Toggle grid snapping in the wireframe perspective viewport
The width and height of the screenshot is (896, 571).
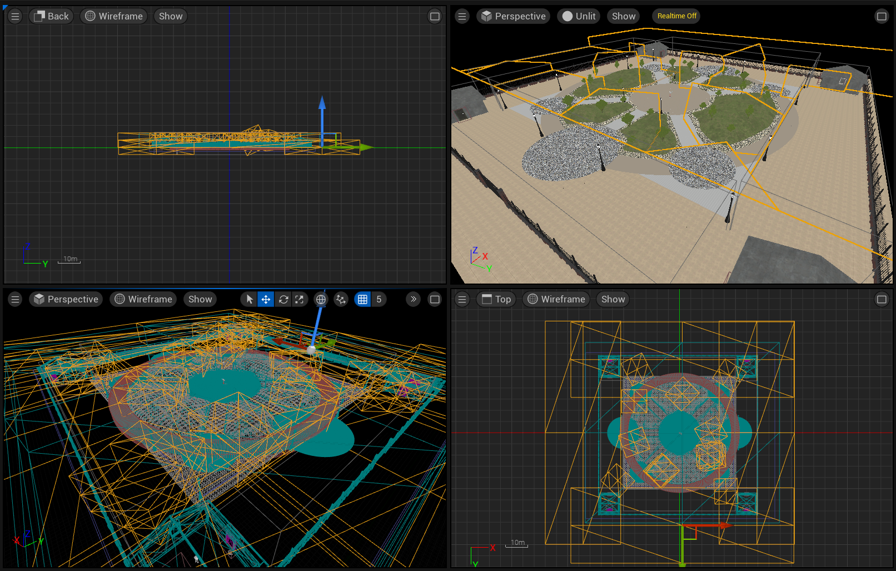coord(363,299)
